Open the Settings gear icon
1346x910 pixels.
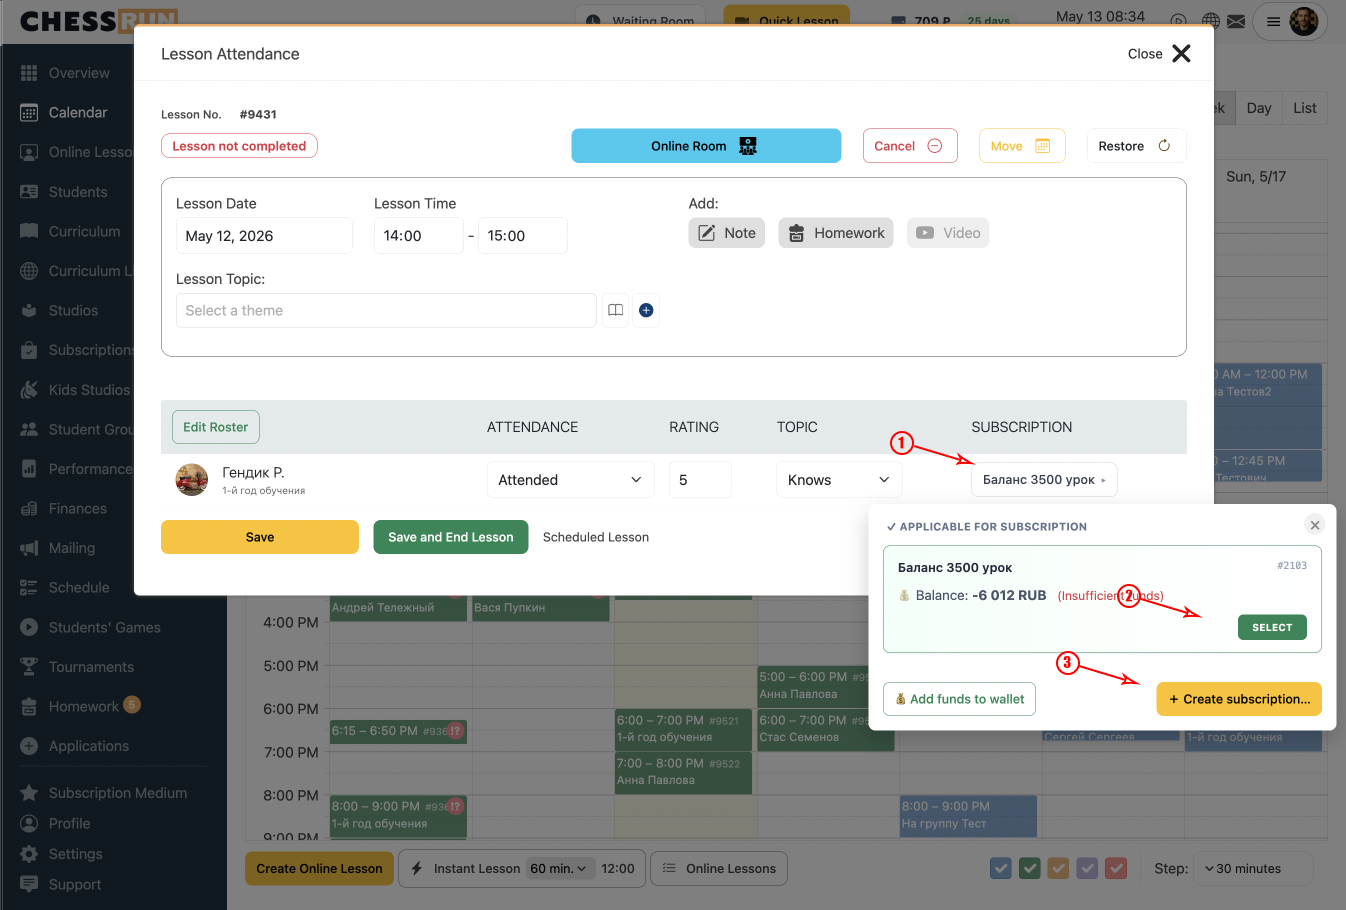pos(29,854)
